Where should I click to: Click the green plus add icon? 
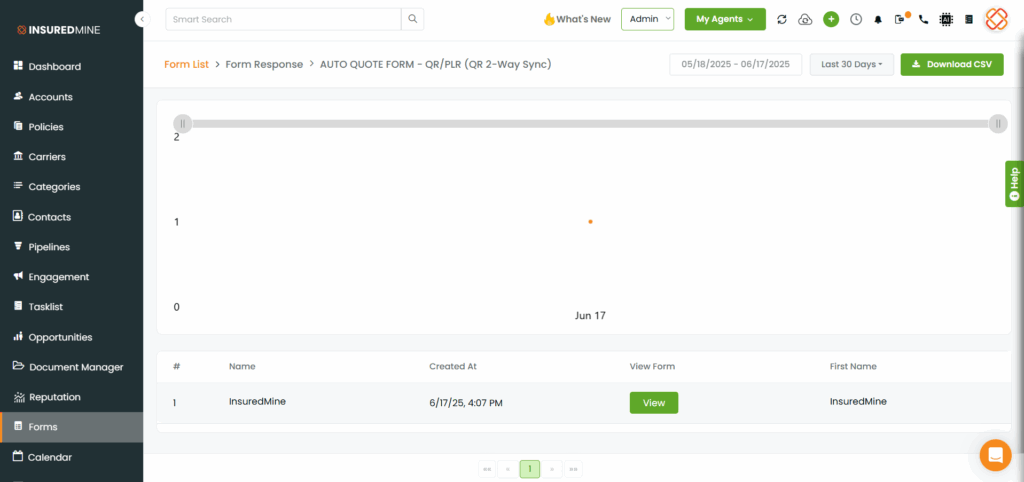point(831,20)
